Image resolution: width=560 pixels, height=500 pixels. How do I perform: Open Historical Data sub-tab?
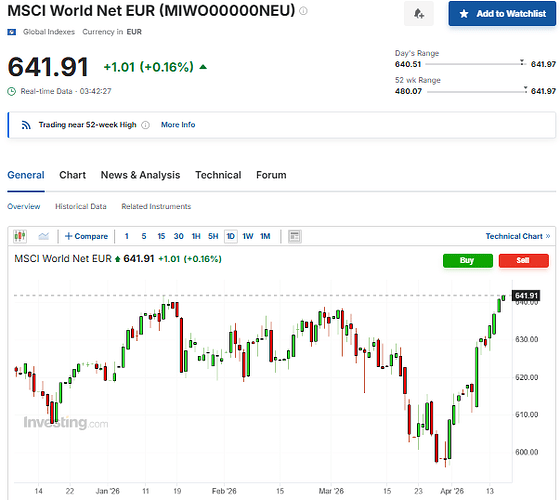[x=81, y=206]
